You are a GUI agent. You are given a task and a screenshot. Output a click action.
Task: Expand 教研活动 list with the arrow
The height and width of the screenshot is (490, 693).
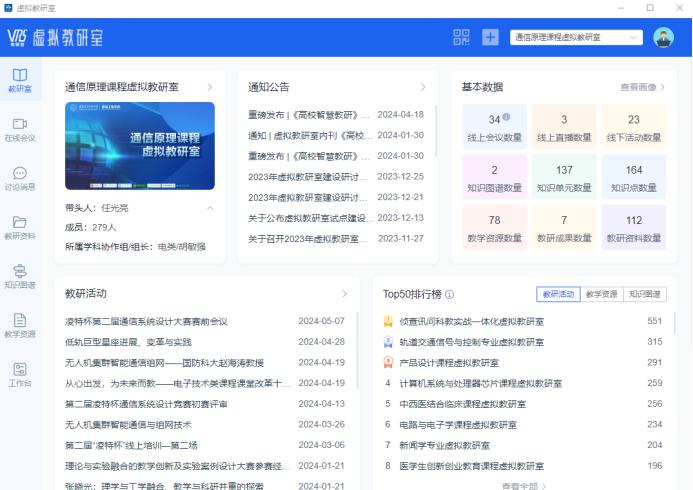coord(344,294)
